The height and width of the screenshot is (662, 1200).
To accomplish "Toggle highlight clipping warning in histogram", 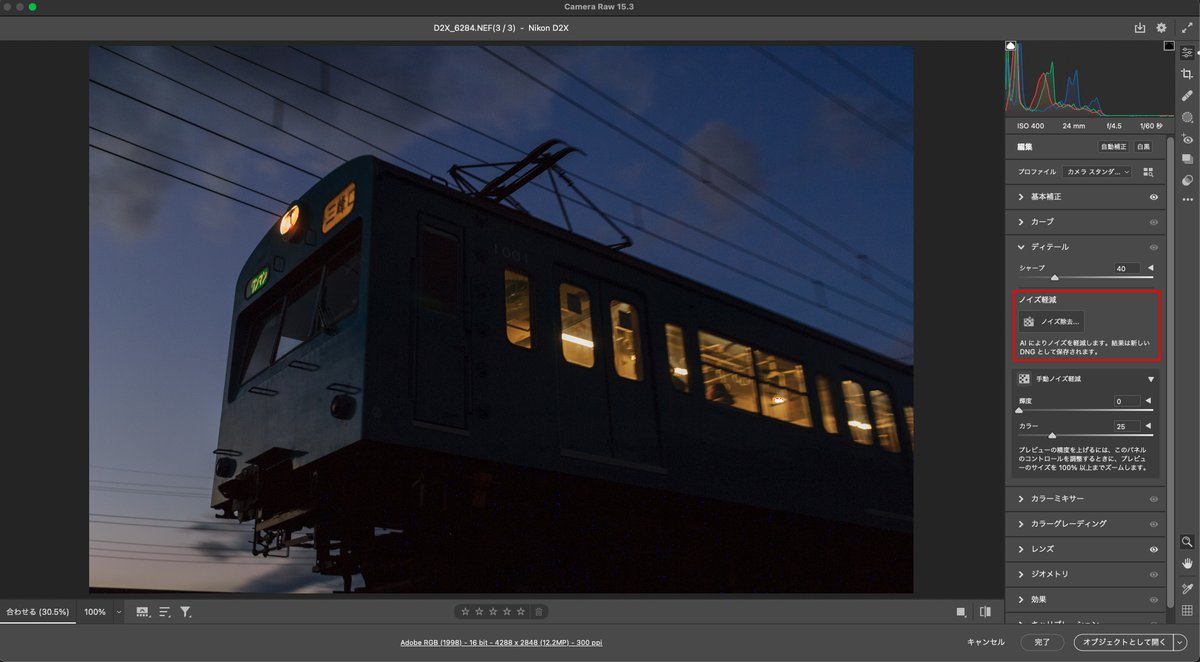I will coord(1169,46).
